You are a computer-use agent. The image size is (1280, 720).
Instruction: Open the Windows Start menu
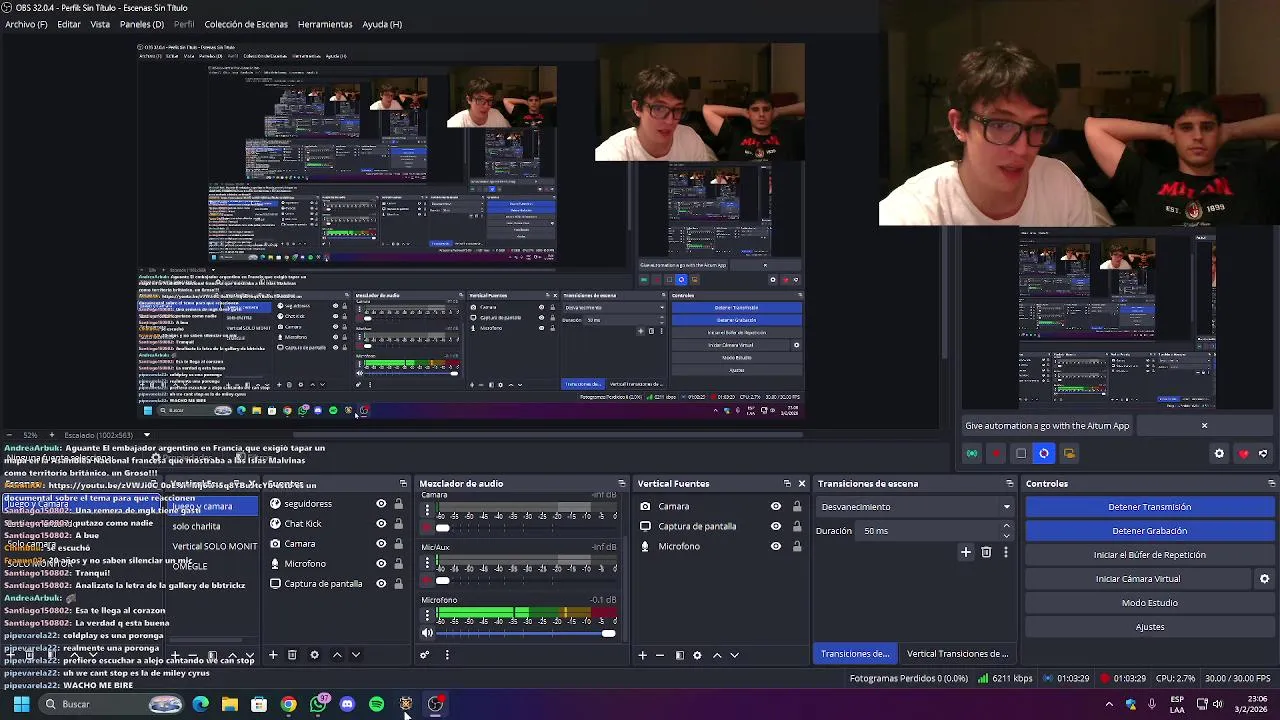[x=21, y=704]
